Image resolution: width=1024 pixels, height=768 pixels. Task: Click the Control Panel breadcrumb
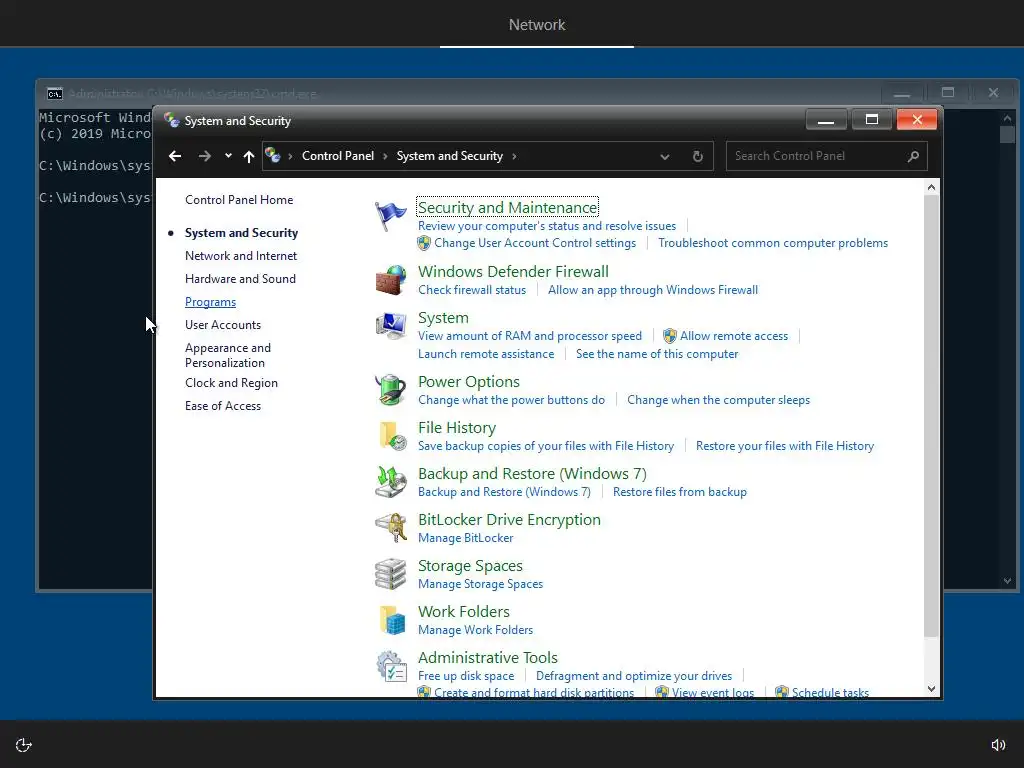338,156
